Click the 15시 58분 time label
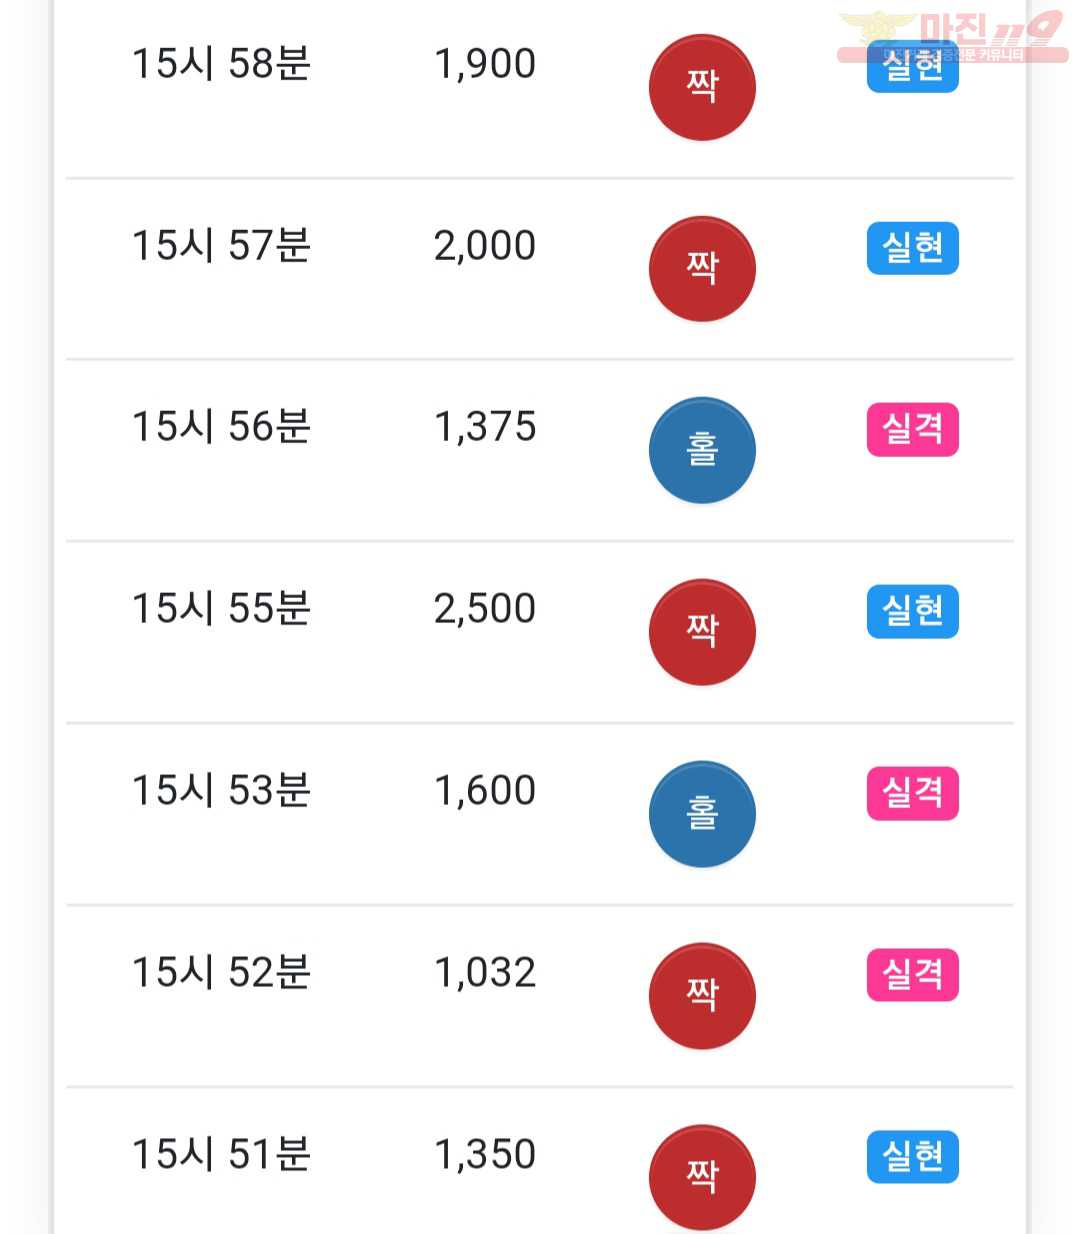This screenshot has height=1234, width=1080. [221, 64]
